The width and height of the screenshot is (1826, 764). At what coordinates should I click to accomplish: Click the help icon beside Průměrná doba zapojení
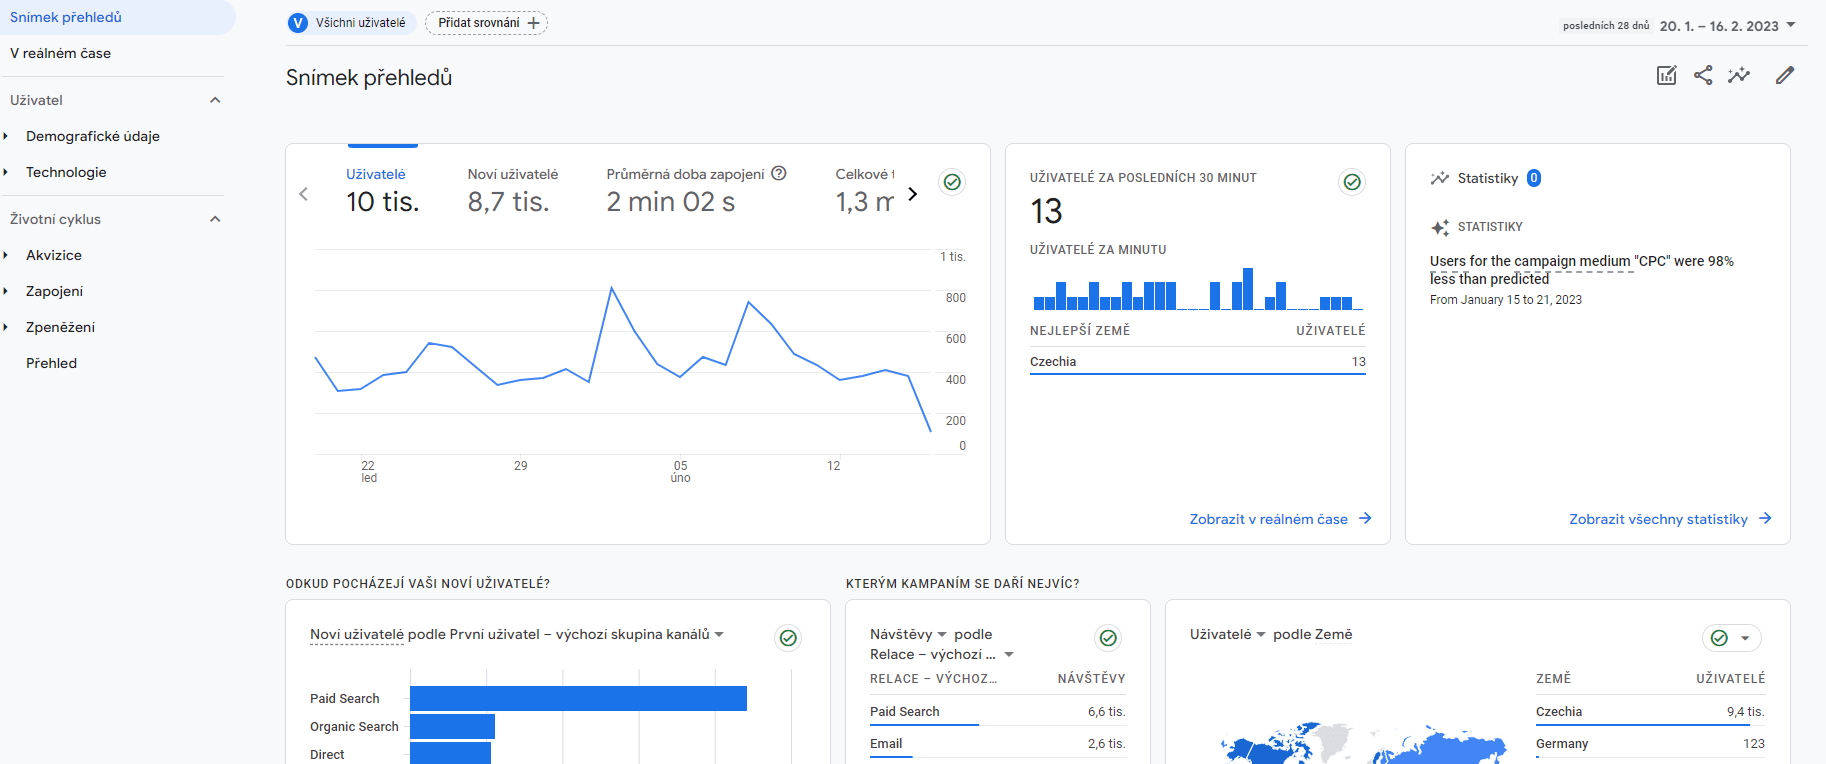(779, 173)
